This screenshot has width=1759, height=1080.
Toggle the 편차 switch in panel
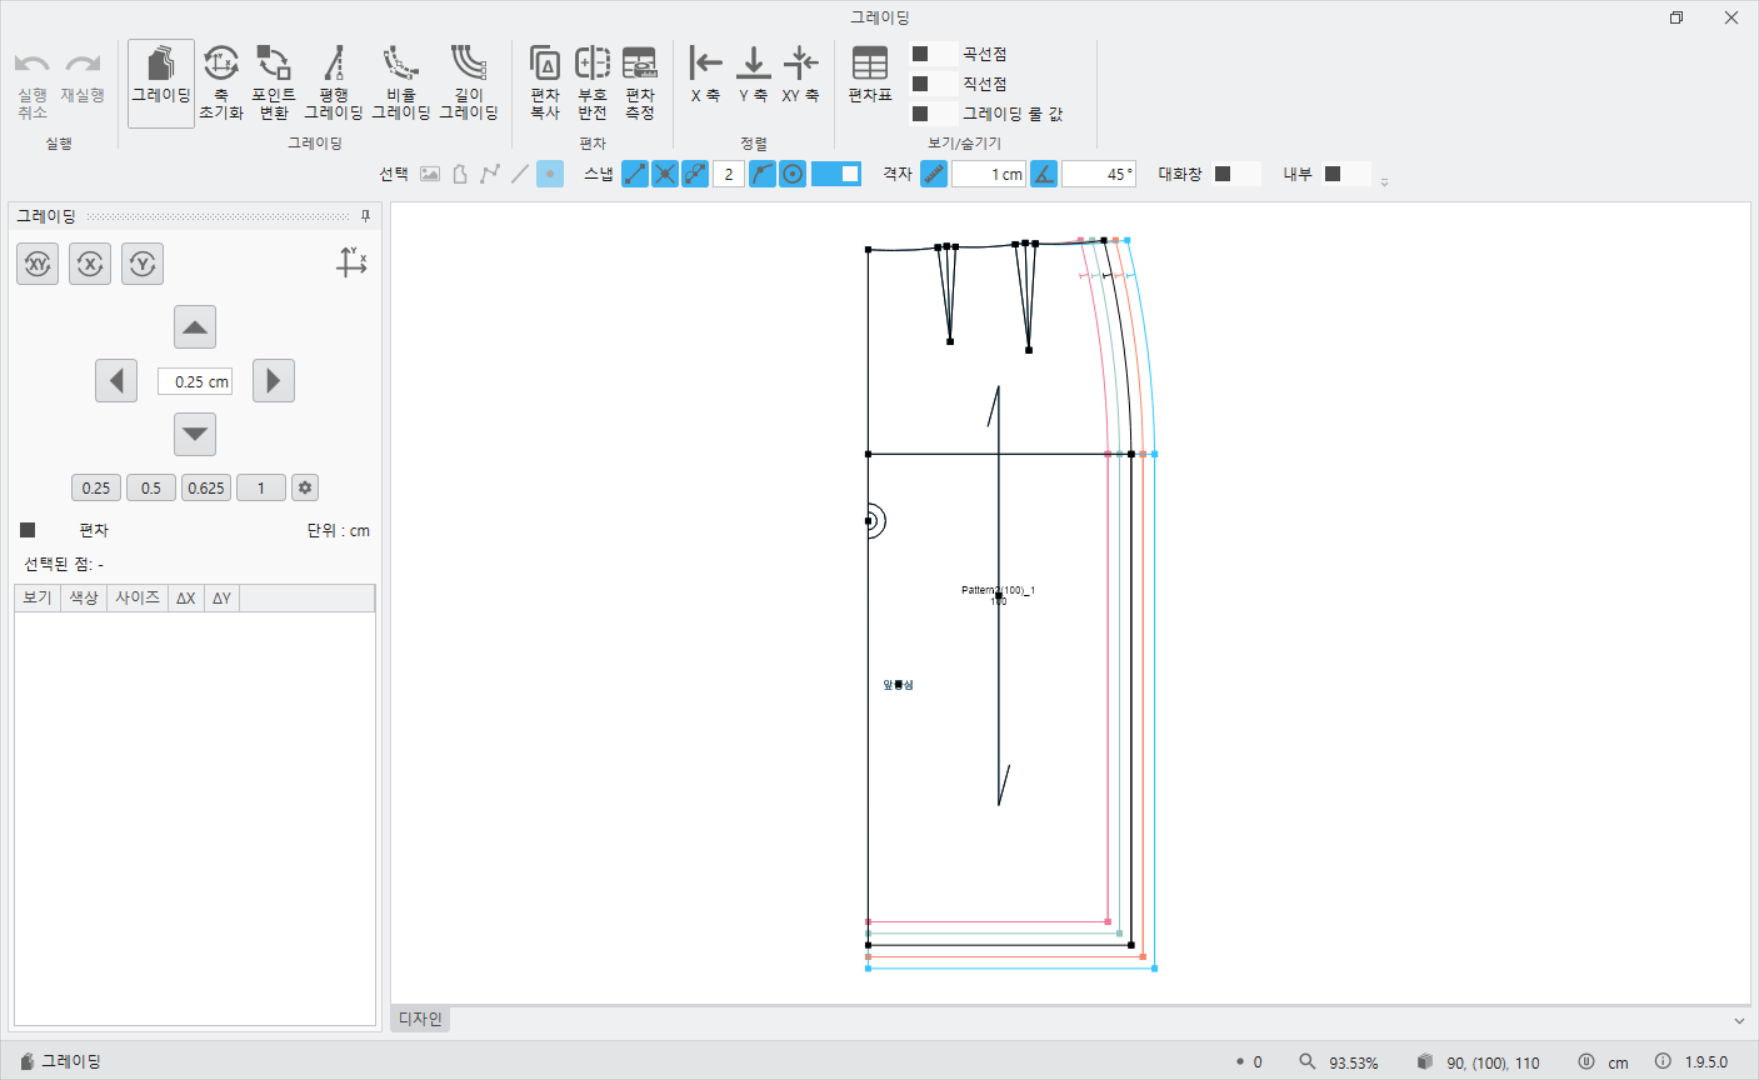41,530
